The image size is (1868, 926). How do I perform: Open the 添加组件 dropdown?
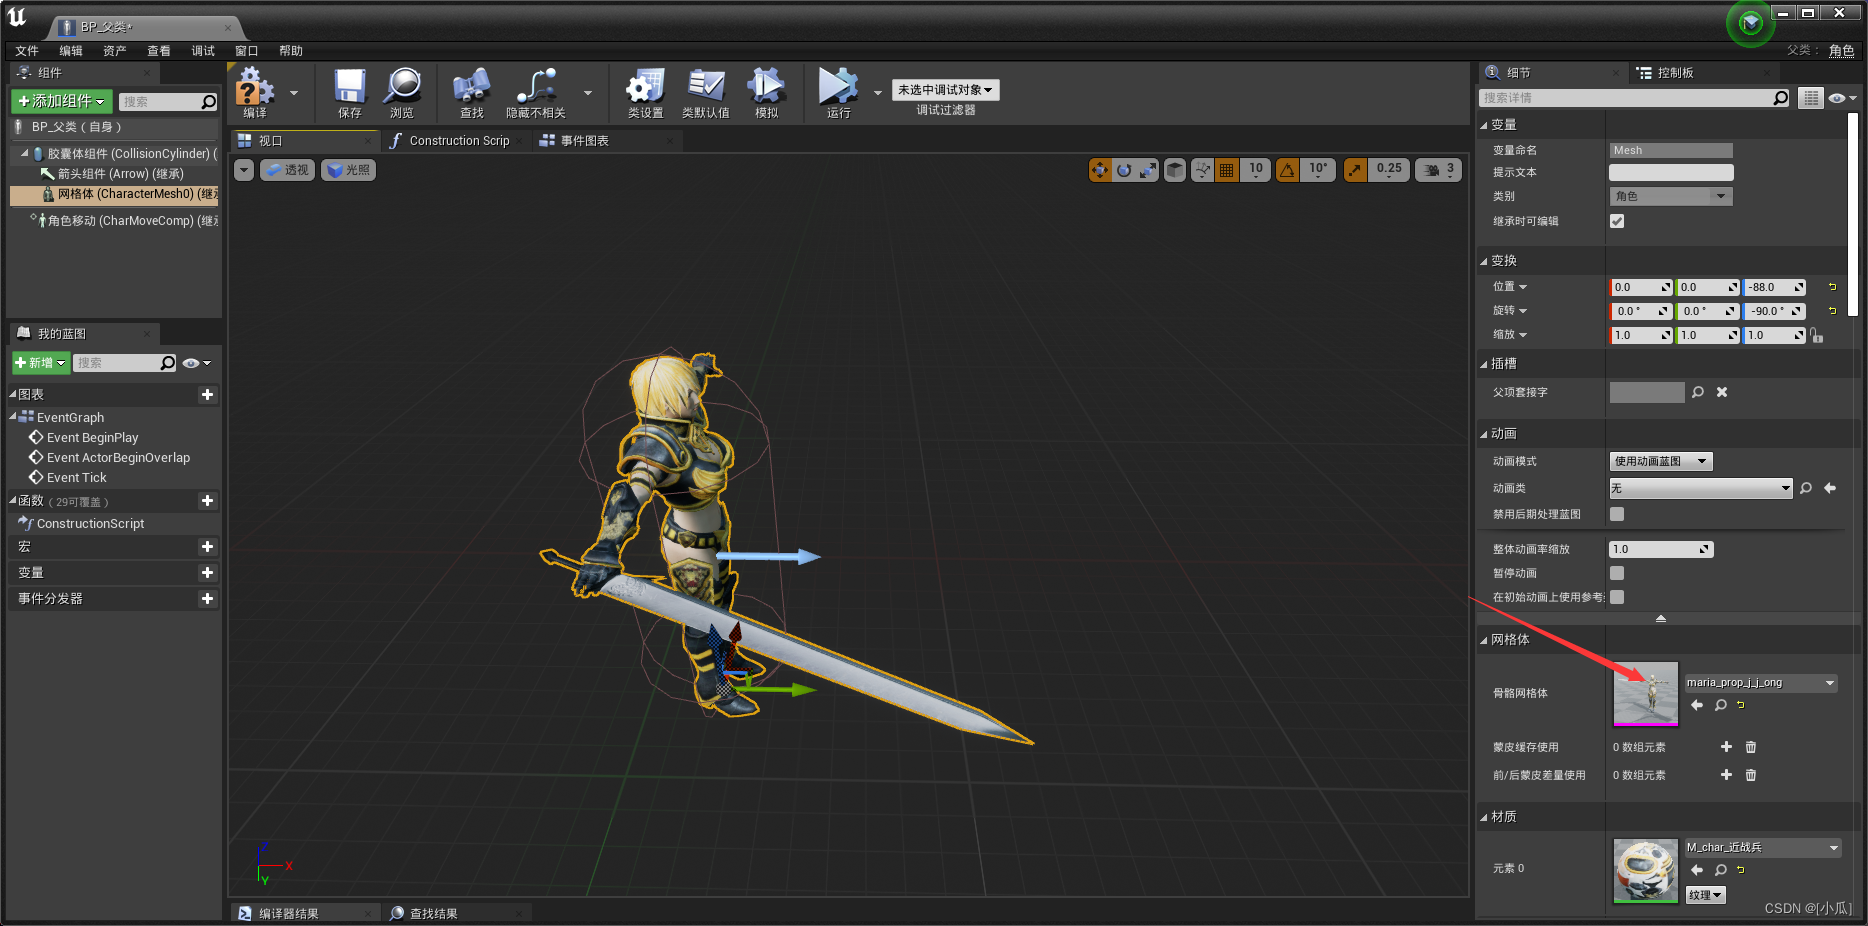pos(61,101)
